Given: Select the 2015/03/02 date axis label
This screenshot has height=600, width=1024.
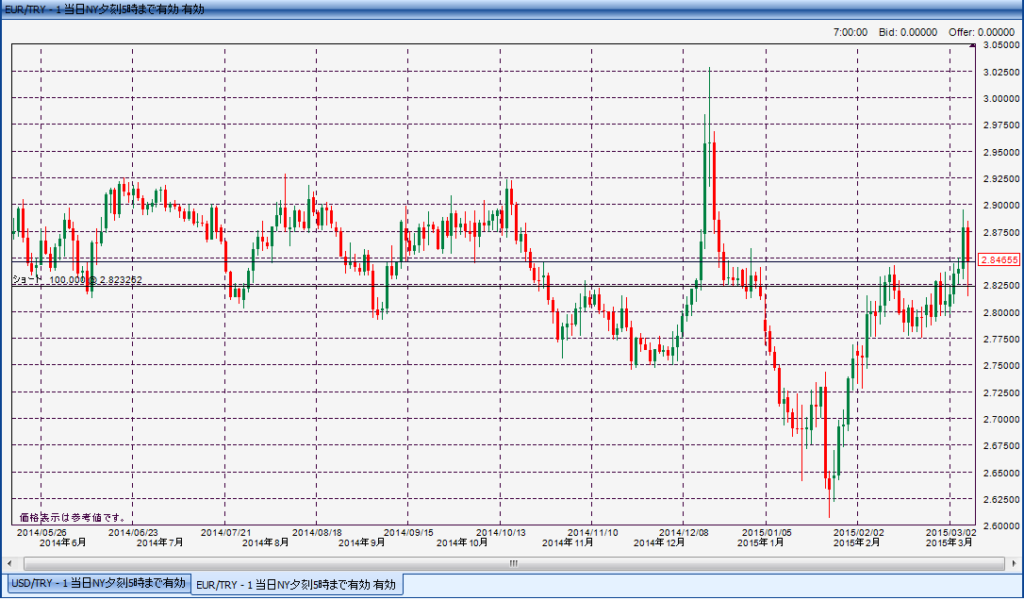Looking at the screenshot, I should point(951,532).
